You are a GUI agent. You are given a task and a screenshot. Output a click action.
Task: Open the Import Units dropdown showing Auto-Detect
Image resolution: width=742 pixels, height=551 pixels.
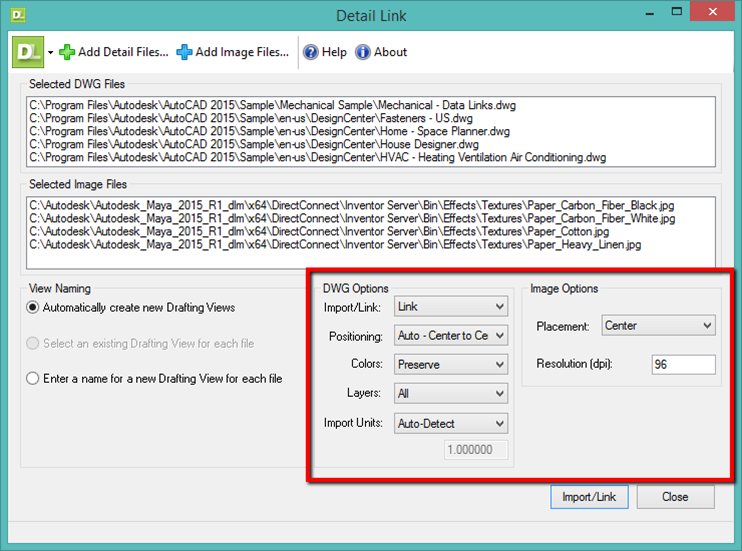click(450, 423)
